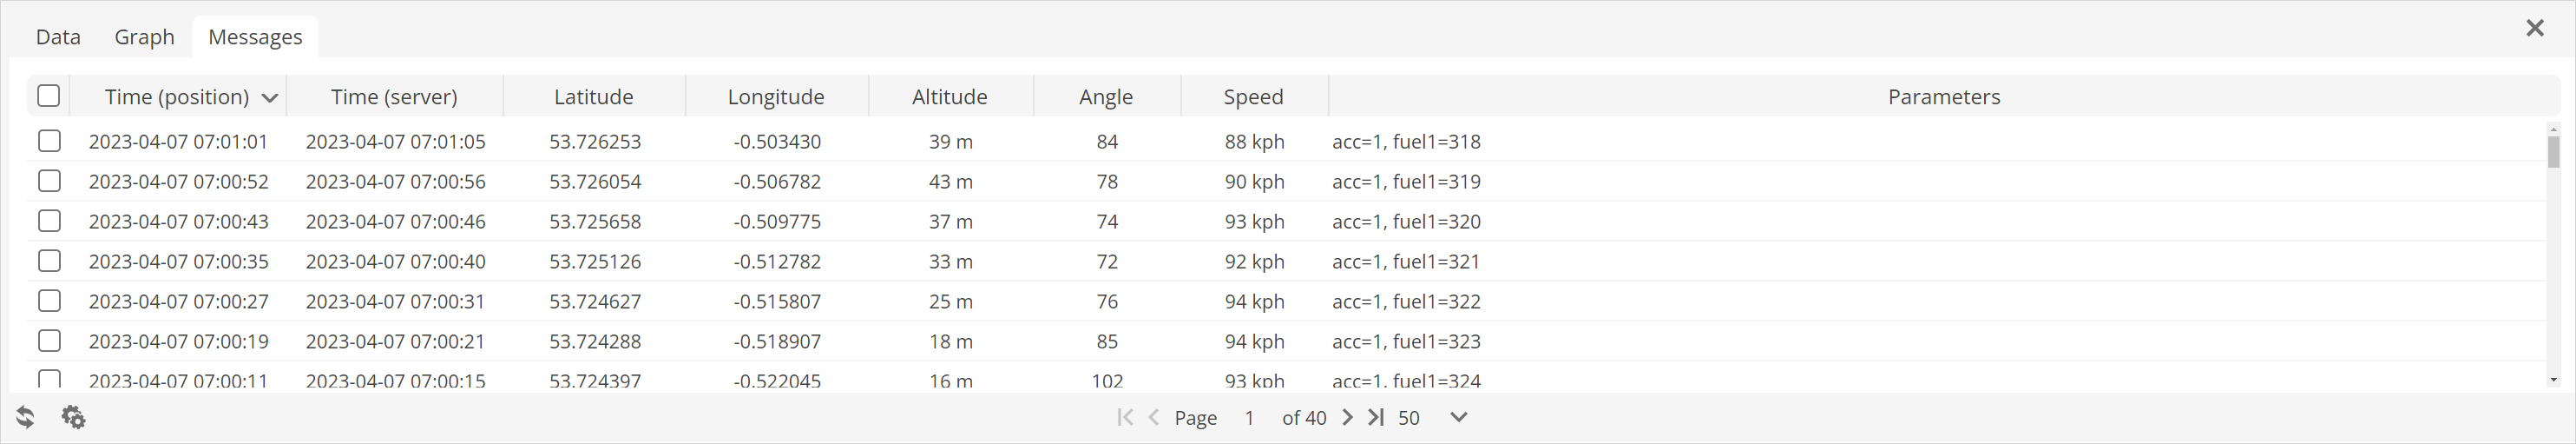Go to the previous page arrow
The width and height of the screenshot is (2576, 444).
(1153, 417)
